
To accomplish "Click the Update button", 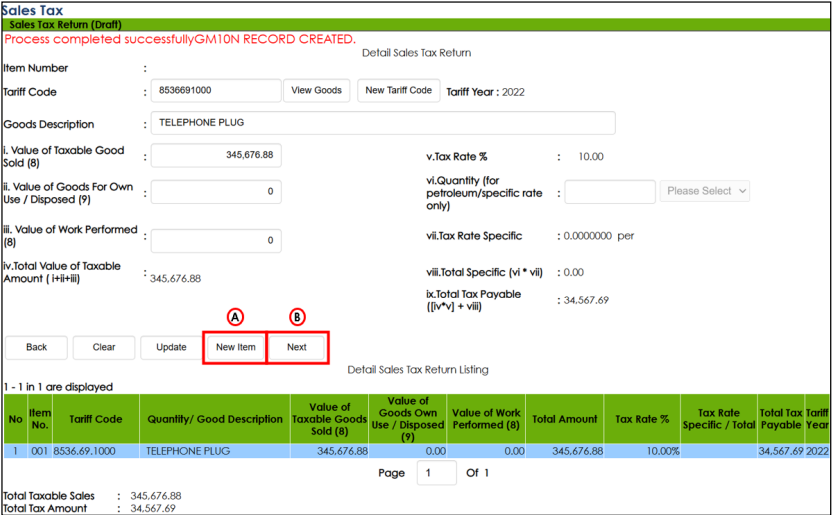I will pos(171,348).
